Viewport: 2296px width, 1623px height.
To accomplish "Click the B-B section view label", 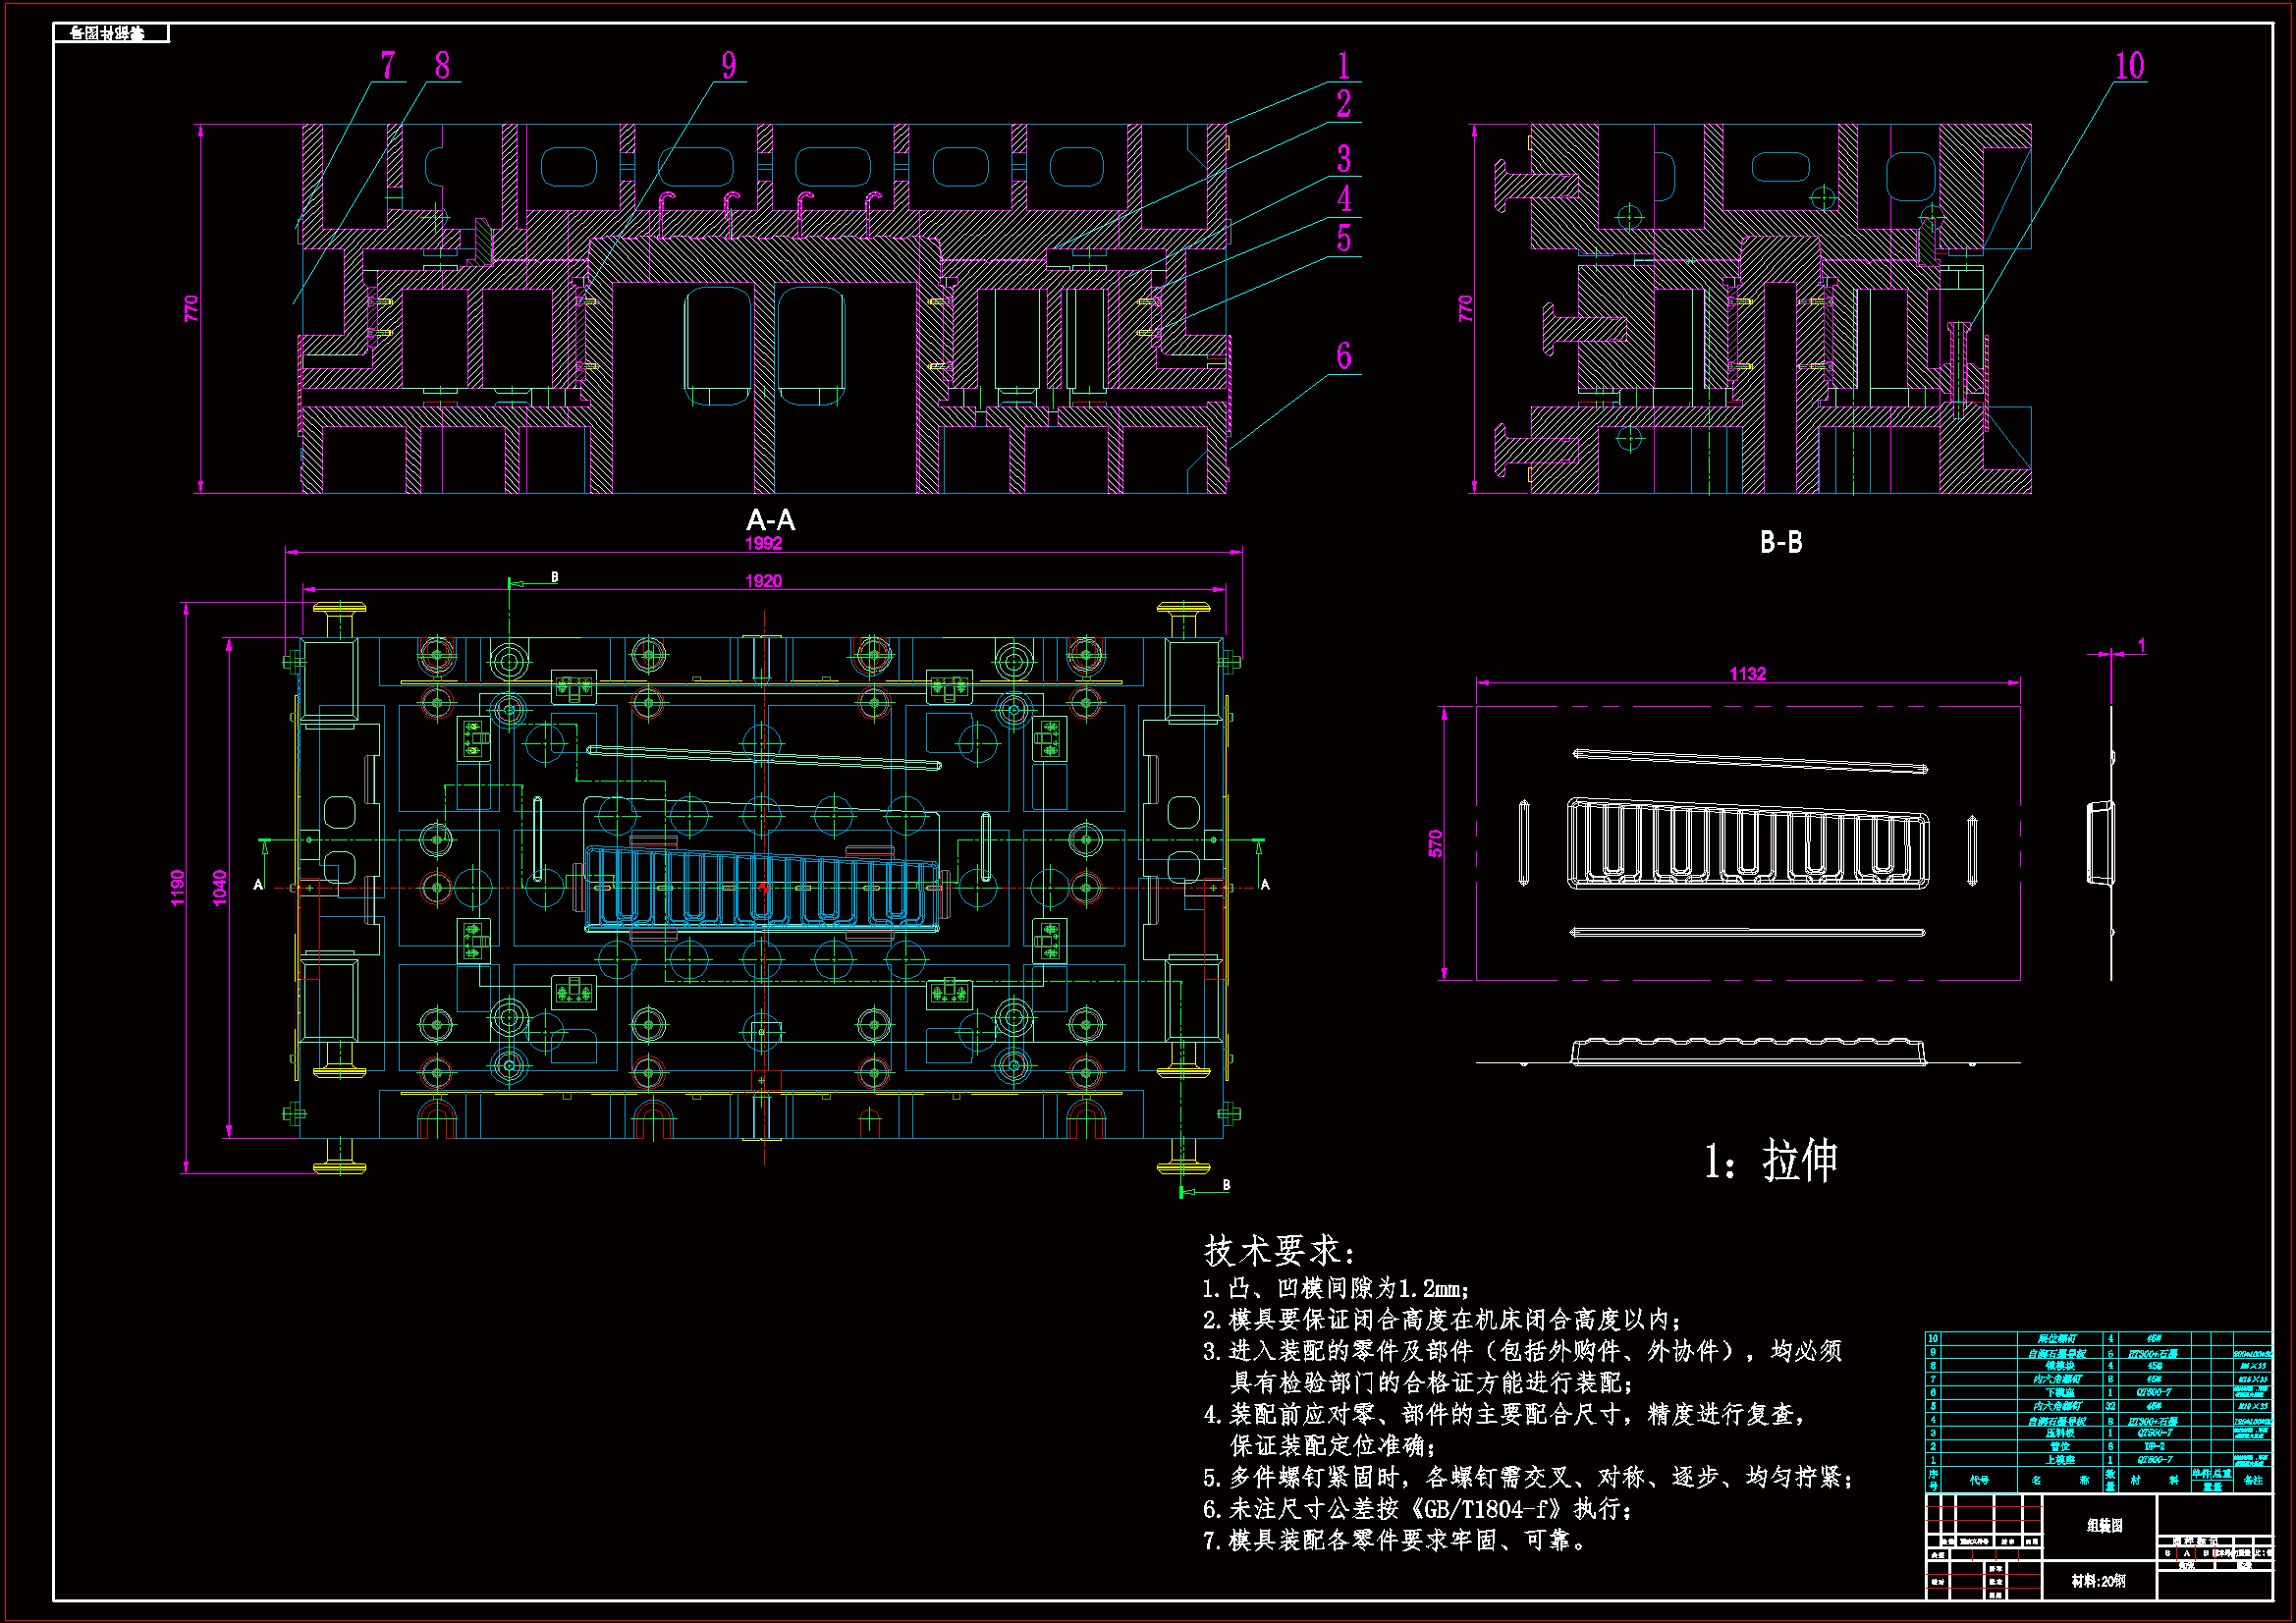I will coord(1781,542).
